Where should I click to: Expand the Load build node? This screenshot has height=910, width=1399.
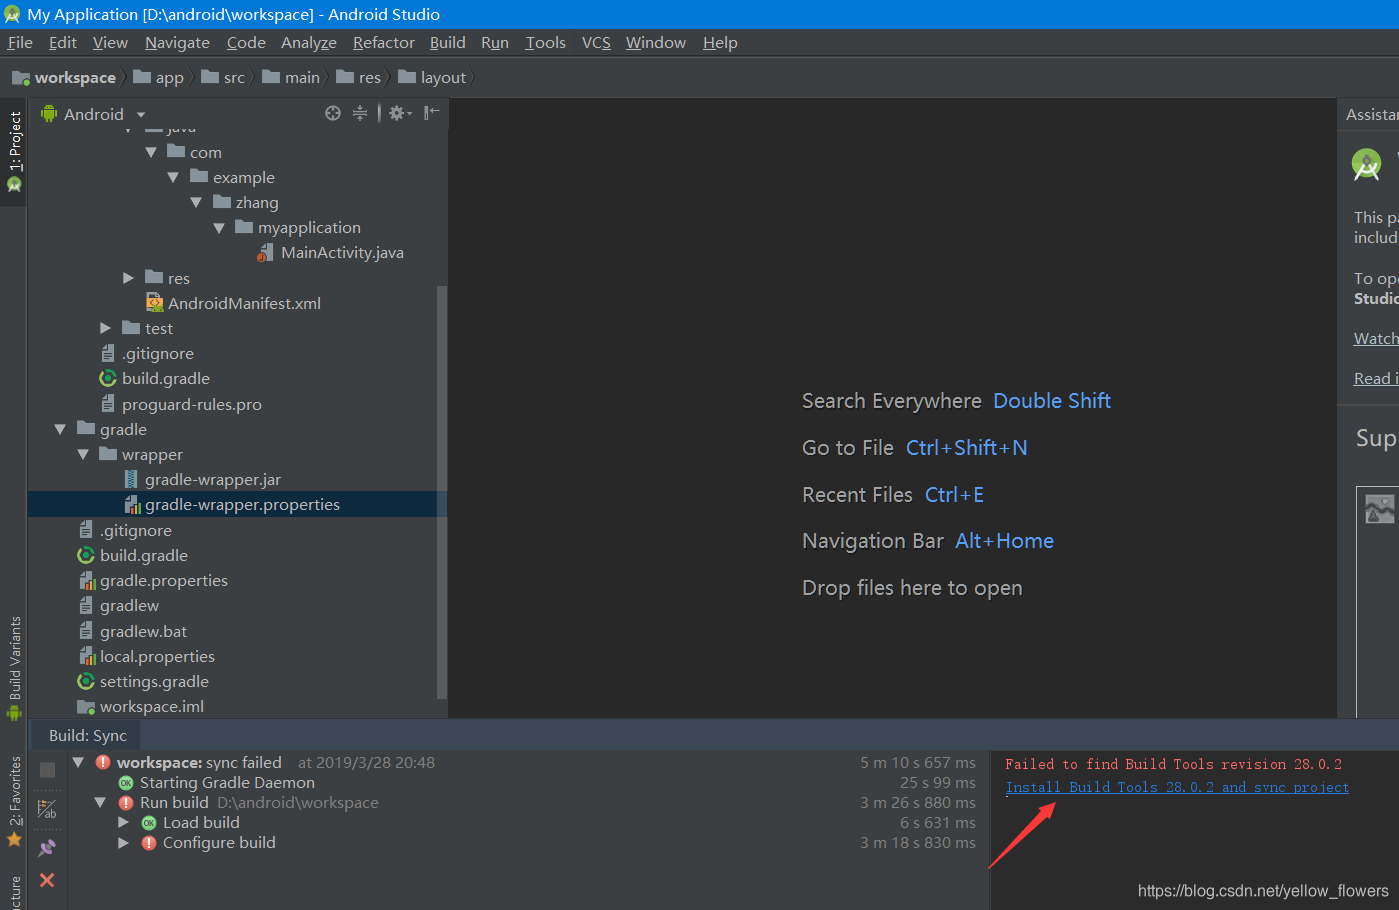point(124,823)
